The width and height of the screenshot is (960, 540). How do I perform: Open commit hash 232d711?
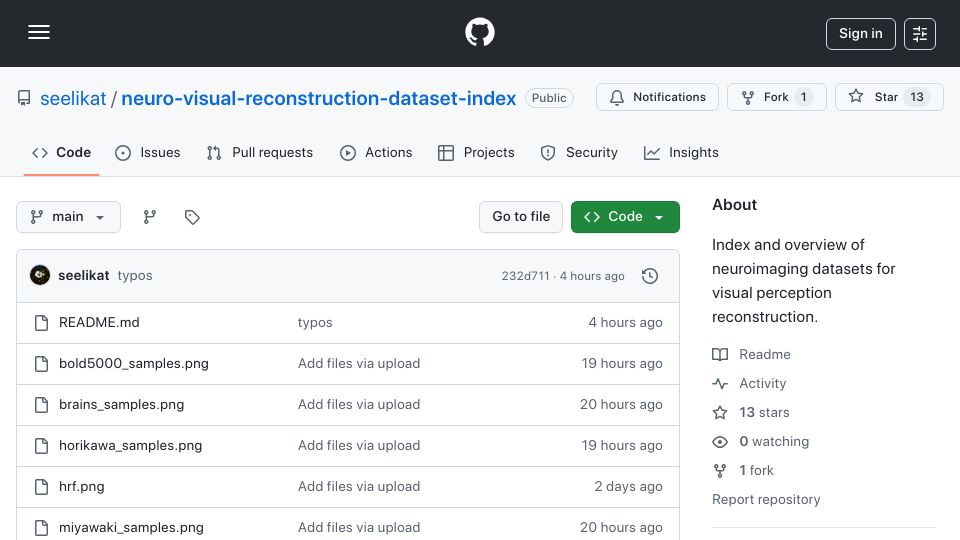click(525, 276)
